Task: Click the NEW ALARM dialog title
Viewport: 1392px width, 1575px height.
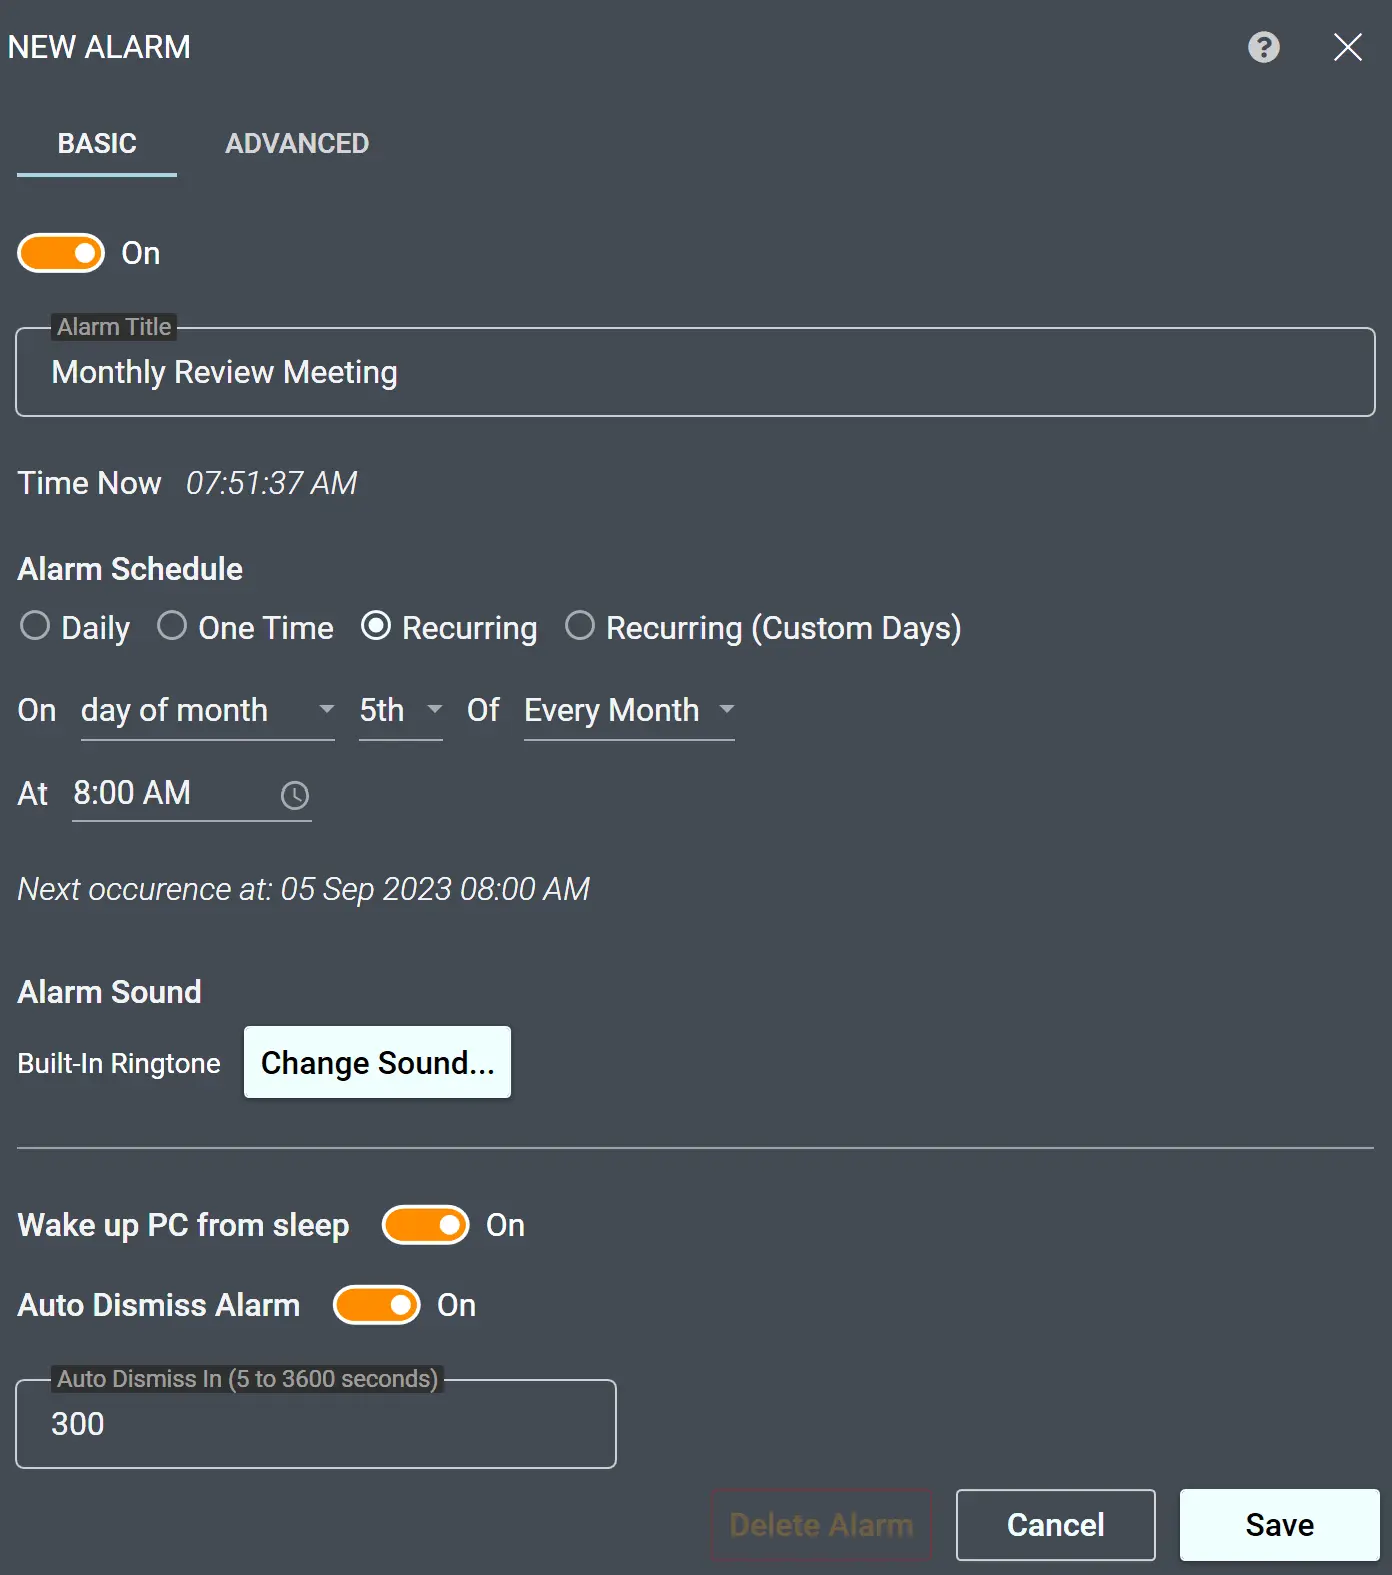Action: coord(99,47)
